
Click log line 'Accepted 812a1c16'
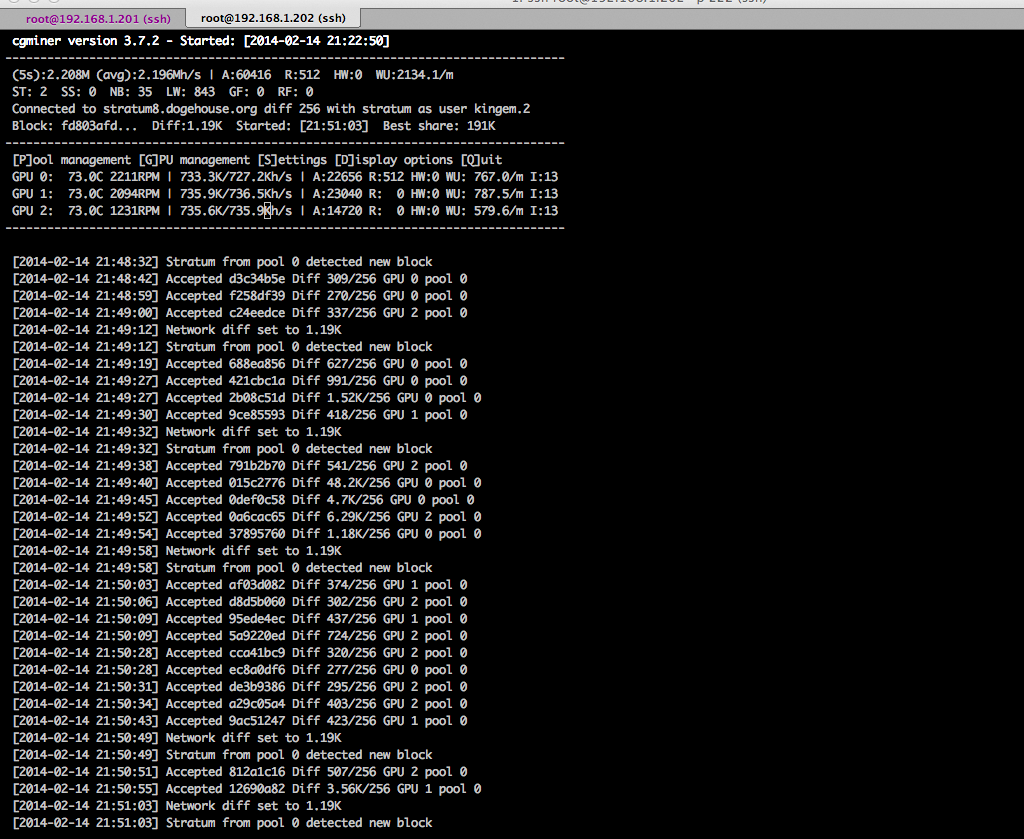coord(240,771)
